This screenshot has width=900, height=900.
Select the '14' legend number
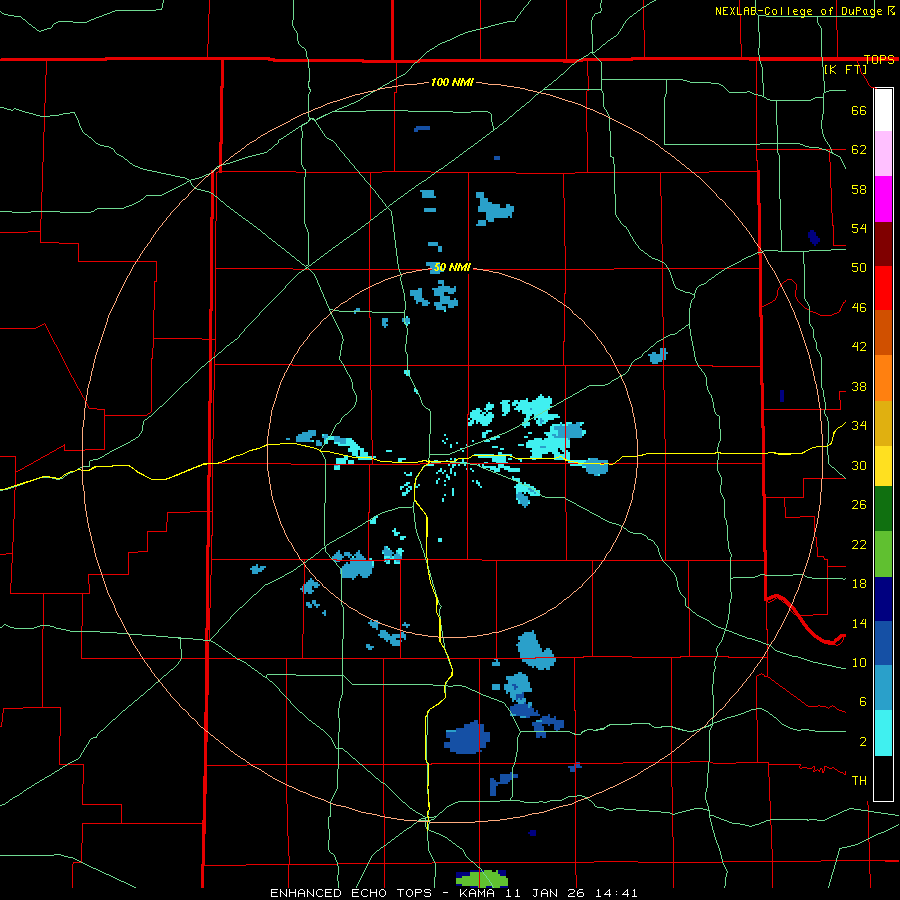[x=859, y=623]
